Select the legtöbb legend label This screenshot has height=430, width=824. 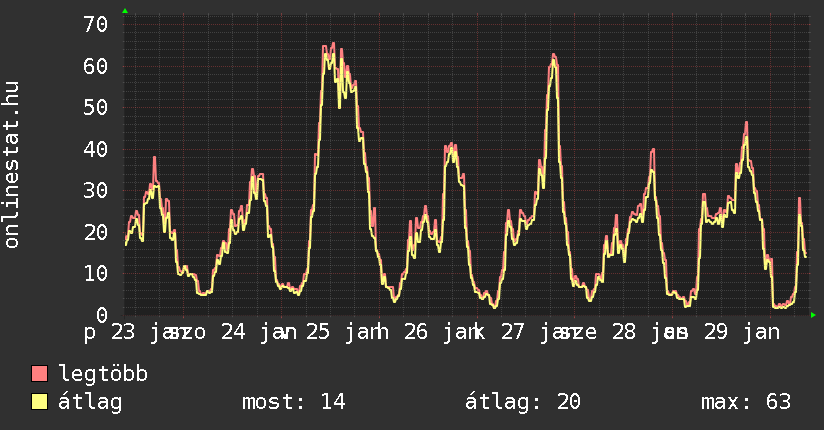pos(104,375)
